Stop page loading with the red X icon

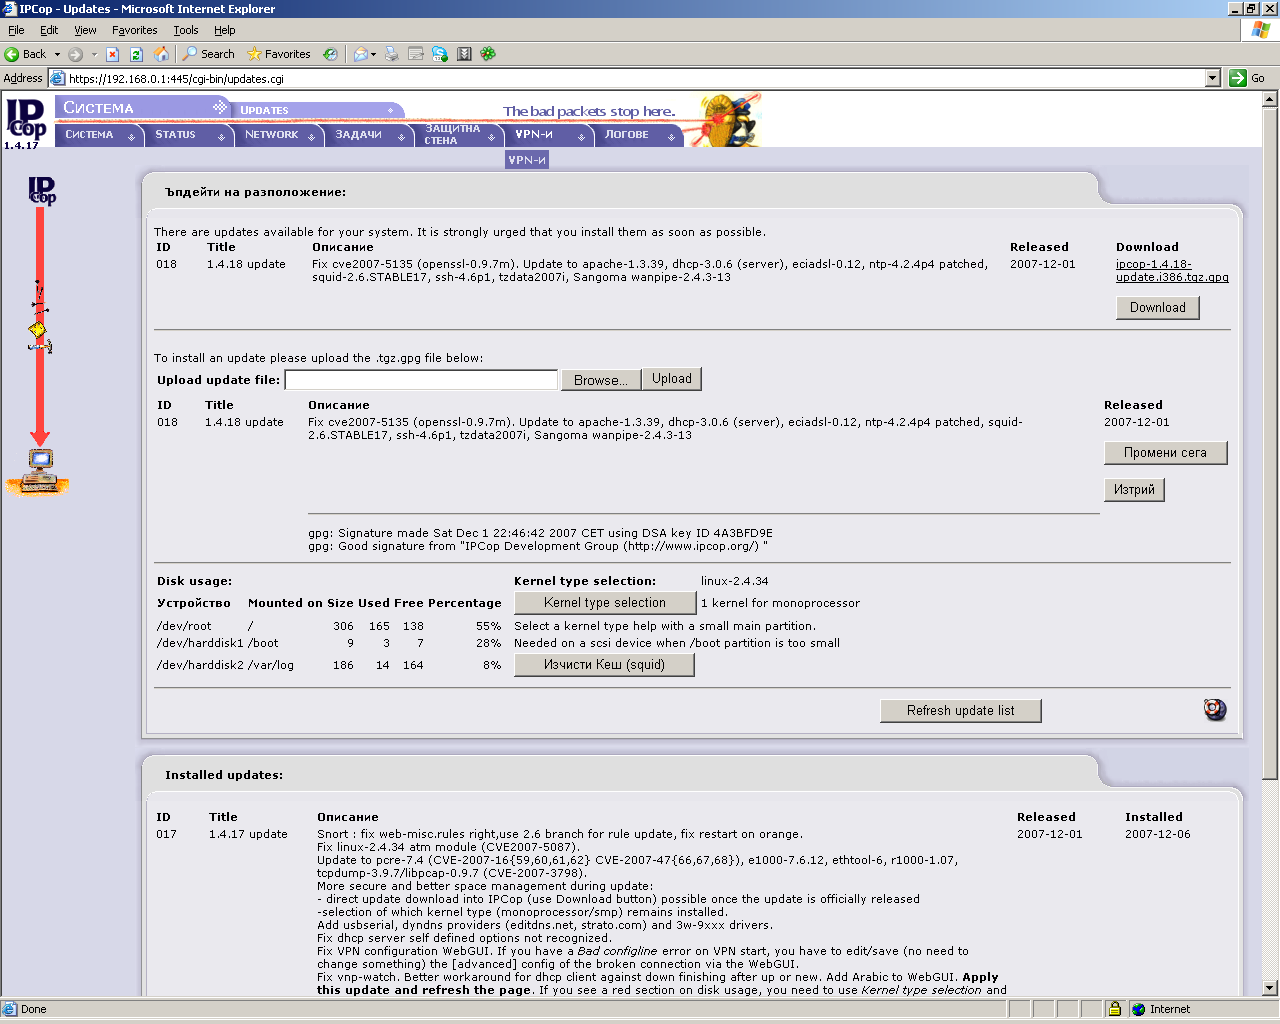[x=113, y=54]
